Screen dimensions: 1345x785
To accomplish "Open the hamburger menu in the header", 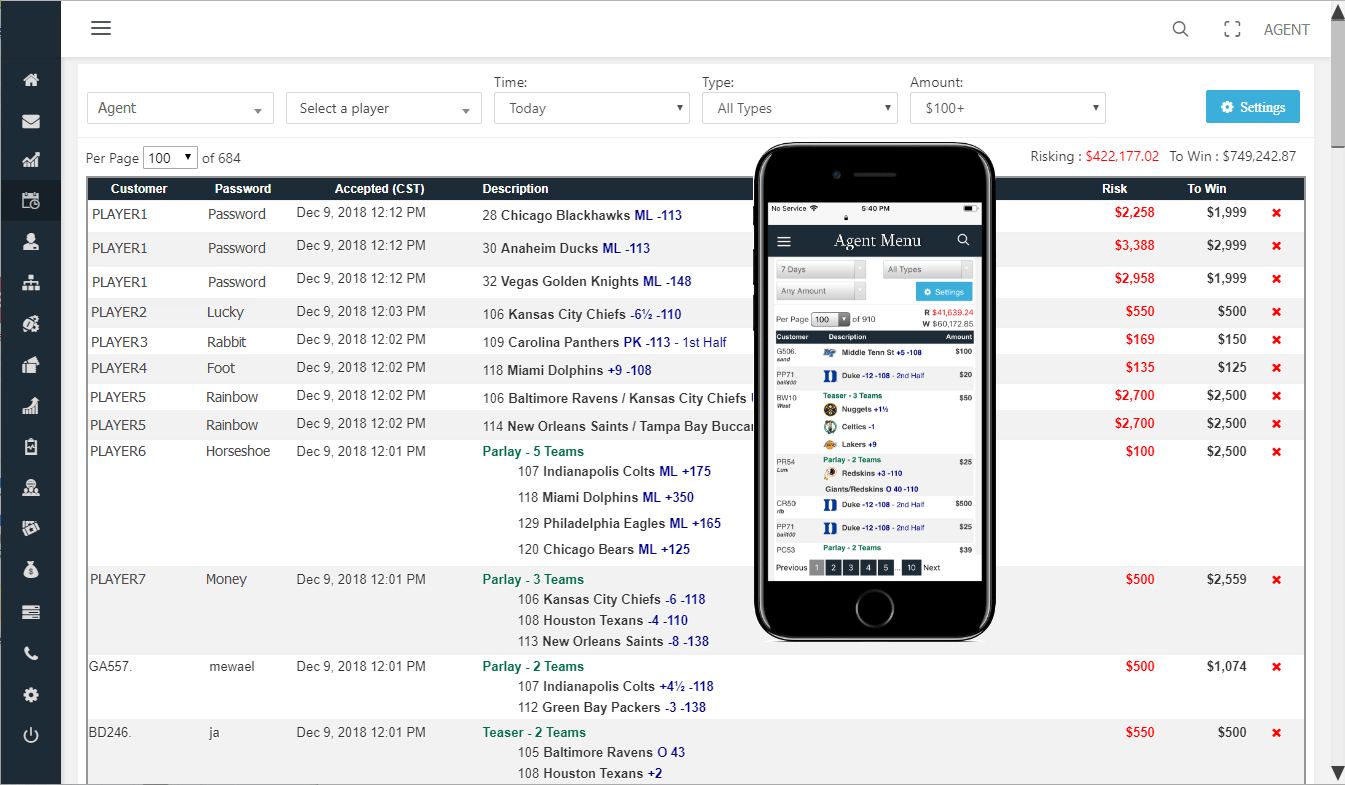I will [101, 28].
